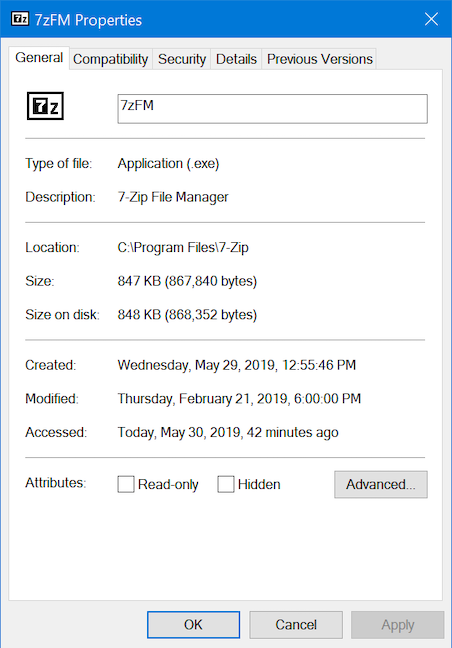The height and width of the screenshot is (648, 452).
Task: Open the Security tab
Action: 182,59
